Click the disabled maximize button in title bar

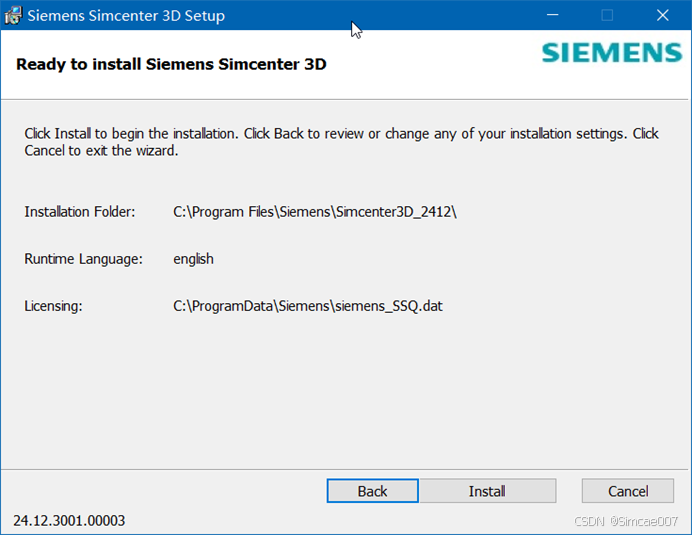607,15
